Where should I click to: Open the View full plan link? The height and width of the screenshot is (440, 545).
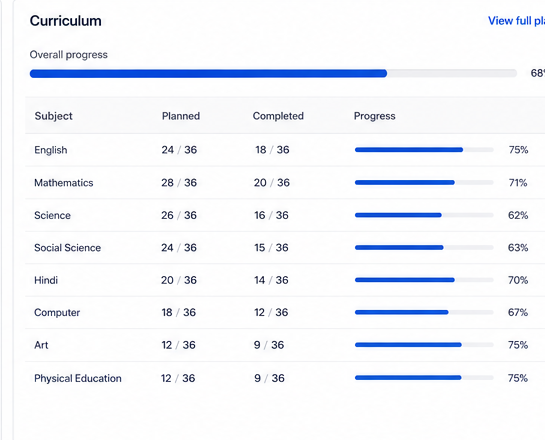(516, 21)
